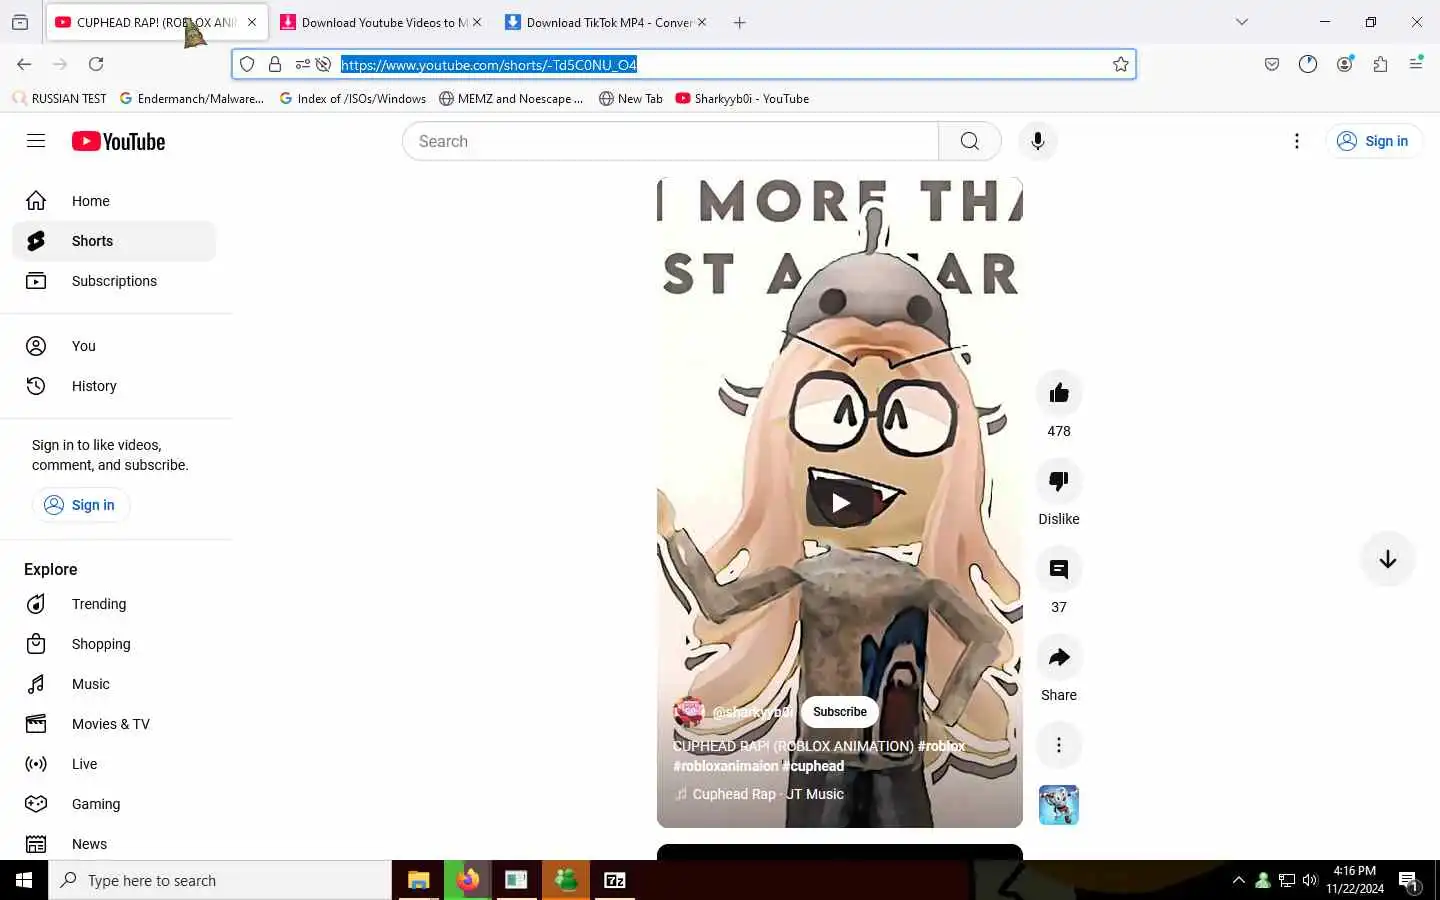Open File Explorer from taskbar
Viewport: 1440px width, 900px height.
click(x=418, y=880)
